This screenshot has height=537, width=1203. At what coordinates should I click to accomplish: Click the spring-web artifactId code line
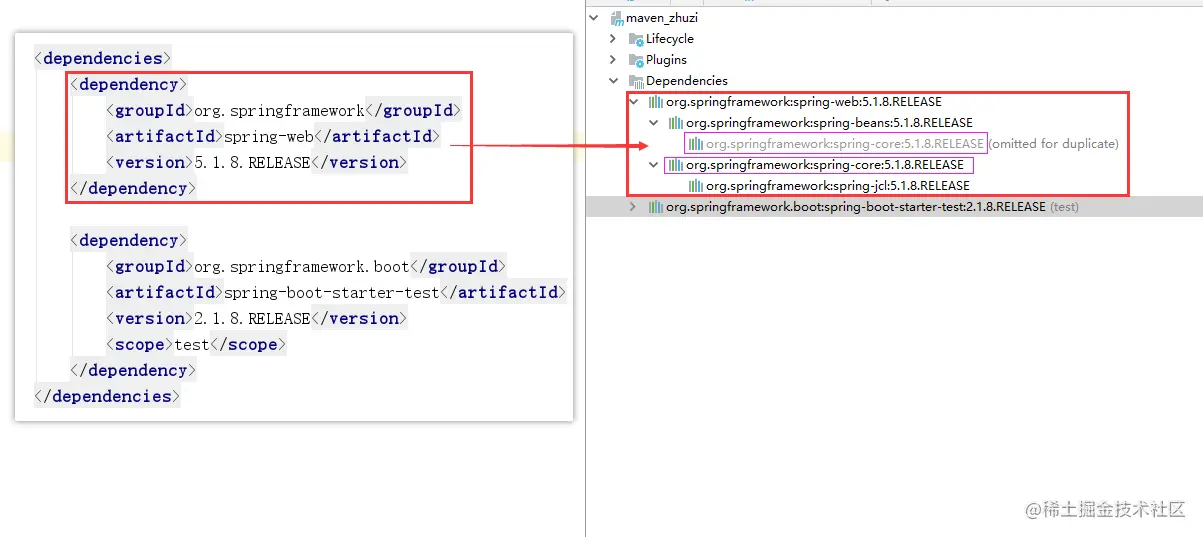272,136
